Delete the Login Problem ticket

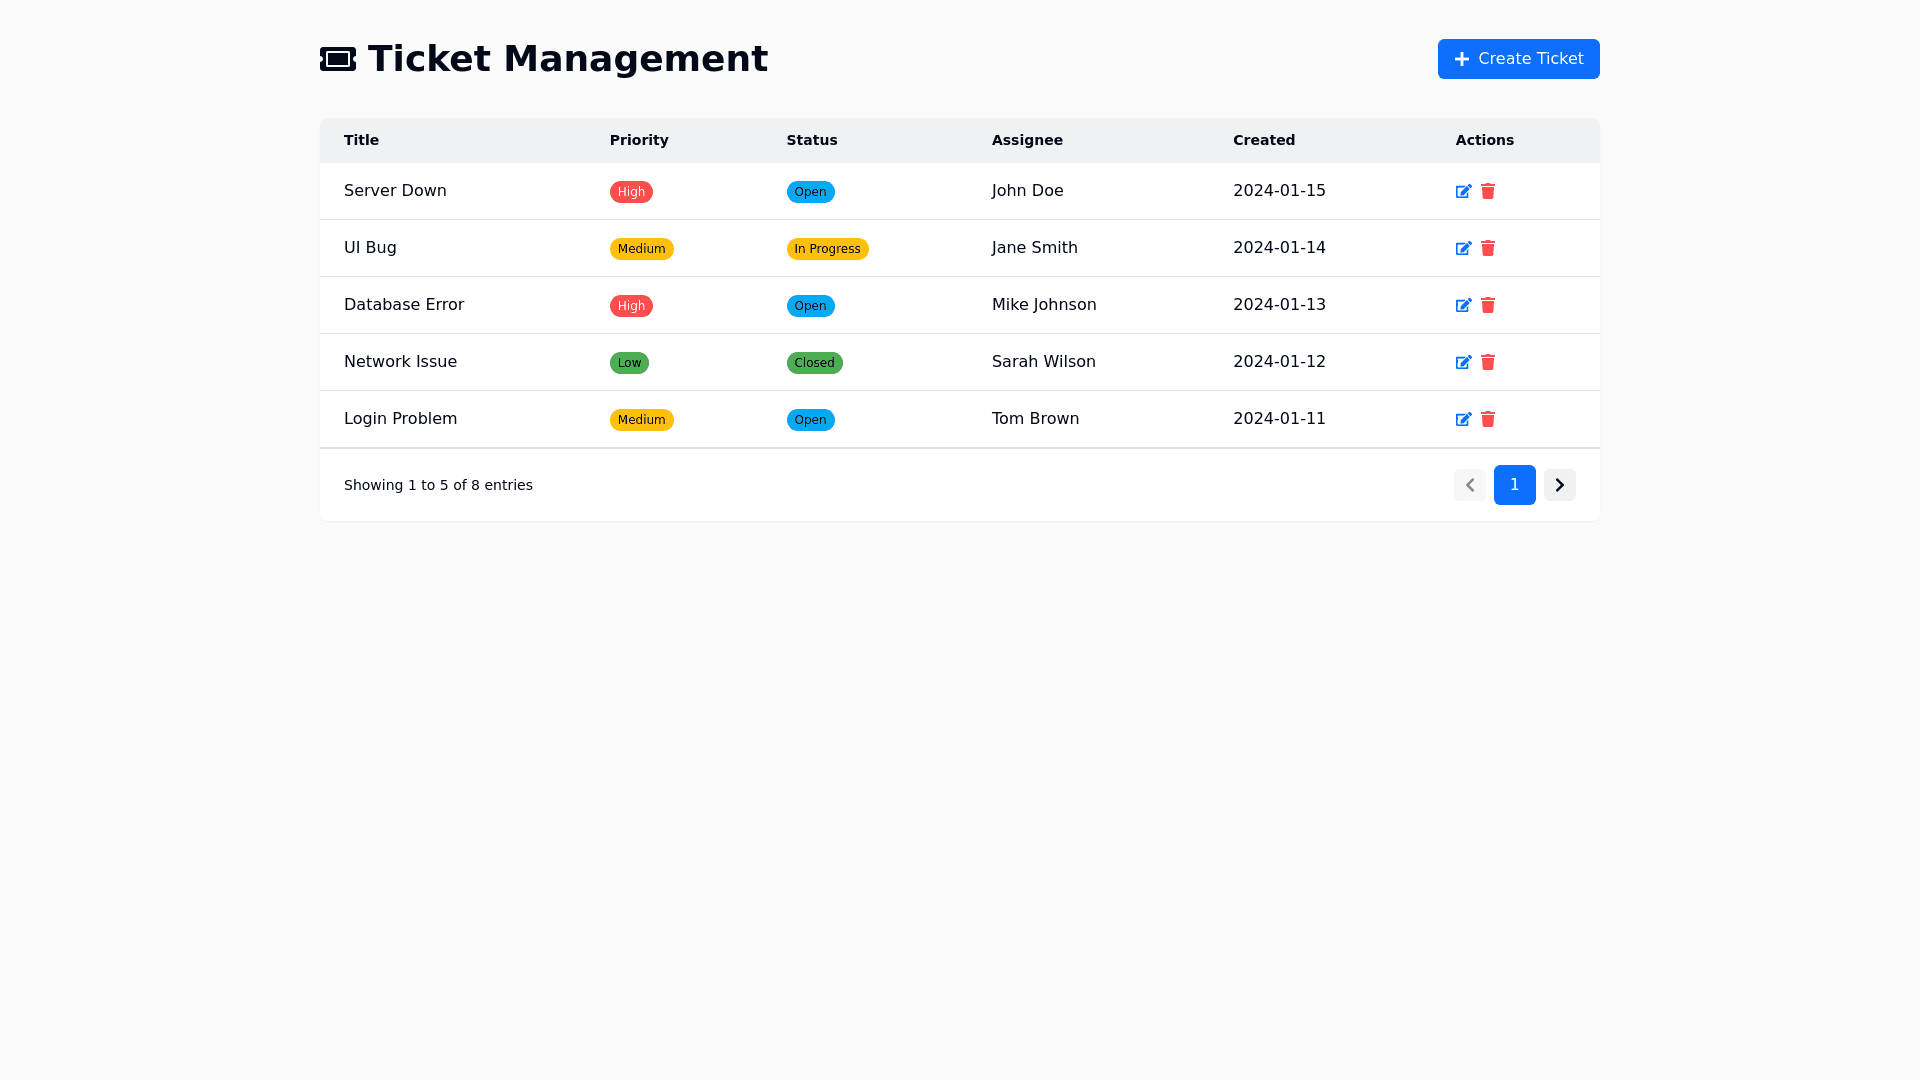click(x=1488, y=419)
